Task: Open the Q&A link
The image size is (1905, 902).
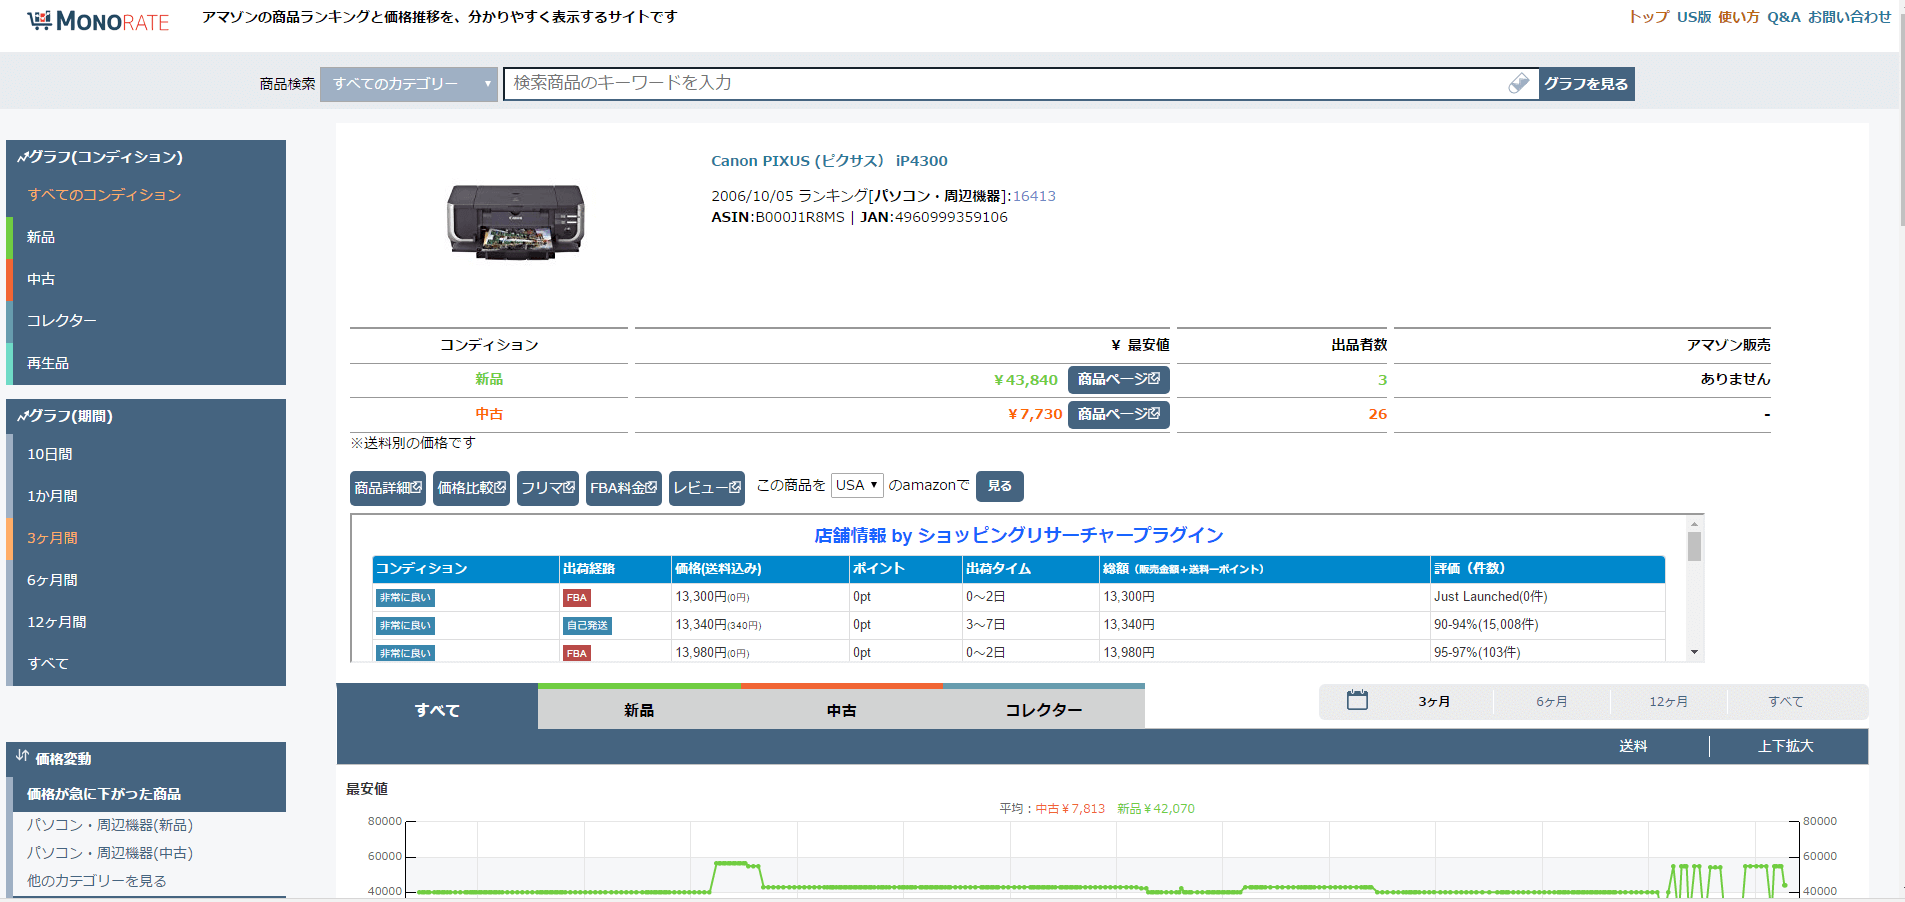Action: 1784,17
